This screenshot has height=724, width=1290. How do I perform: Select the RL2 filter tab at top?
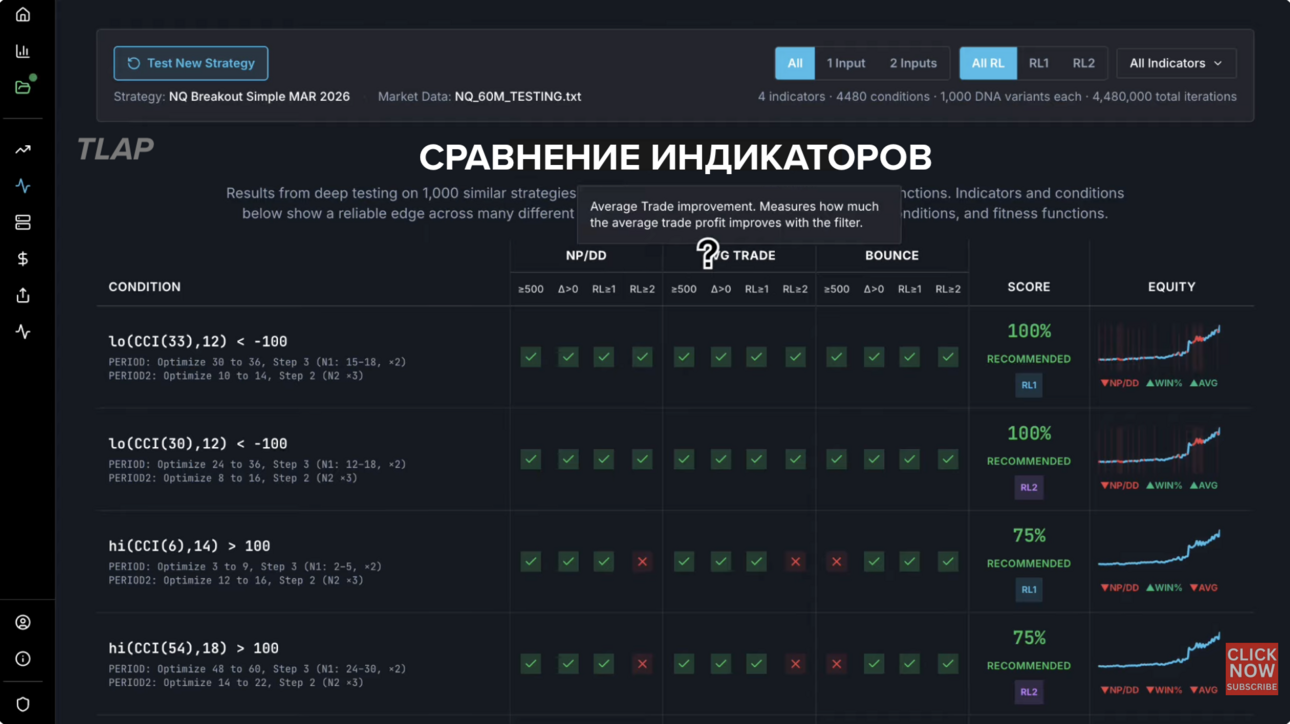pyautogui.click(x=1084, y=63)
